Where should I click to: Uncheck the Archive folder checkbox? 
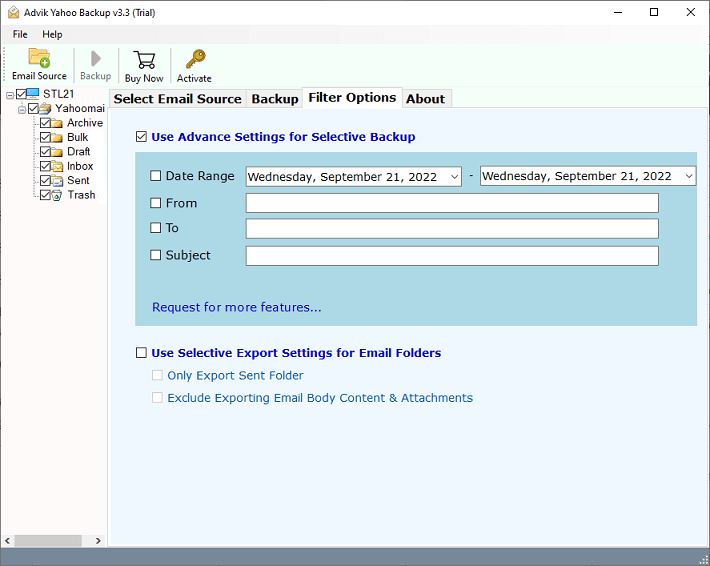[x=45, y=123]
